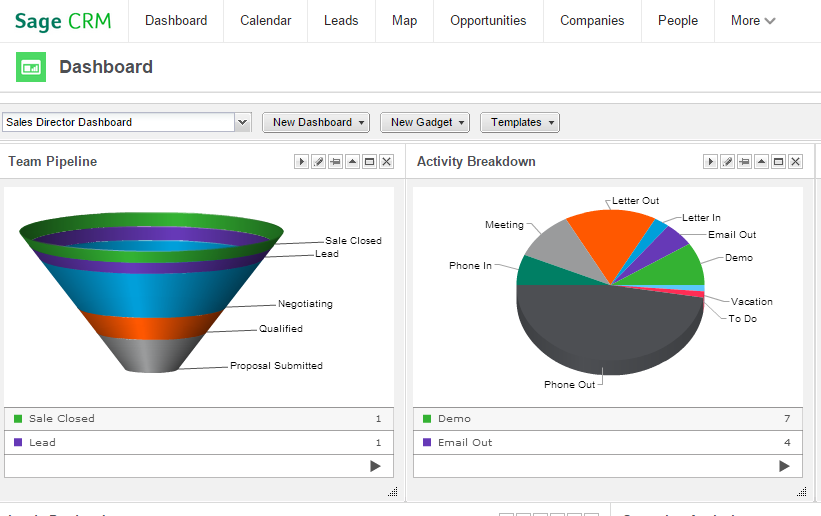Open the Calendar tab
Screen dimensions: 821x516
265,21
